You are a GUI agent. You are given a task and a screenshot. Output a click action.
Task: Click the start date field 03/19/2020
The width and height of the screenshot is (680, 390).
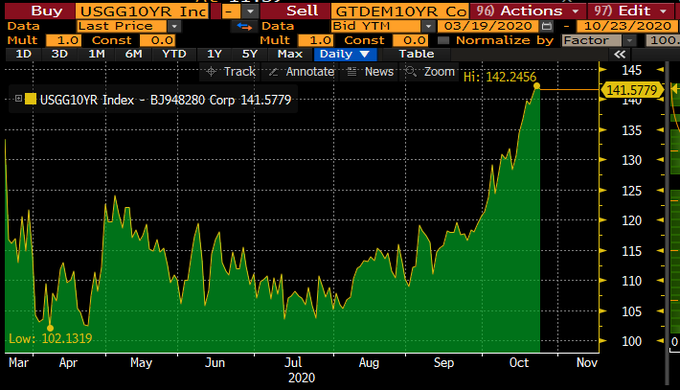click(x=489, y=26)
